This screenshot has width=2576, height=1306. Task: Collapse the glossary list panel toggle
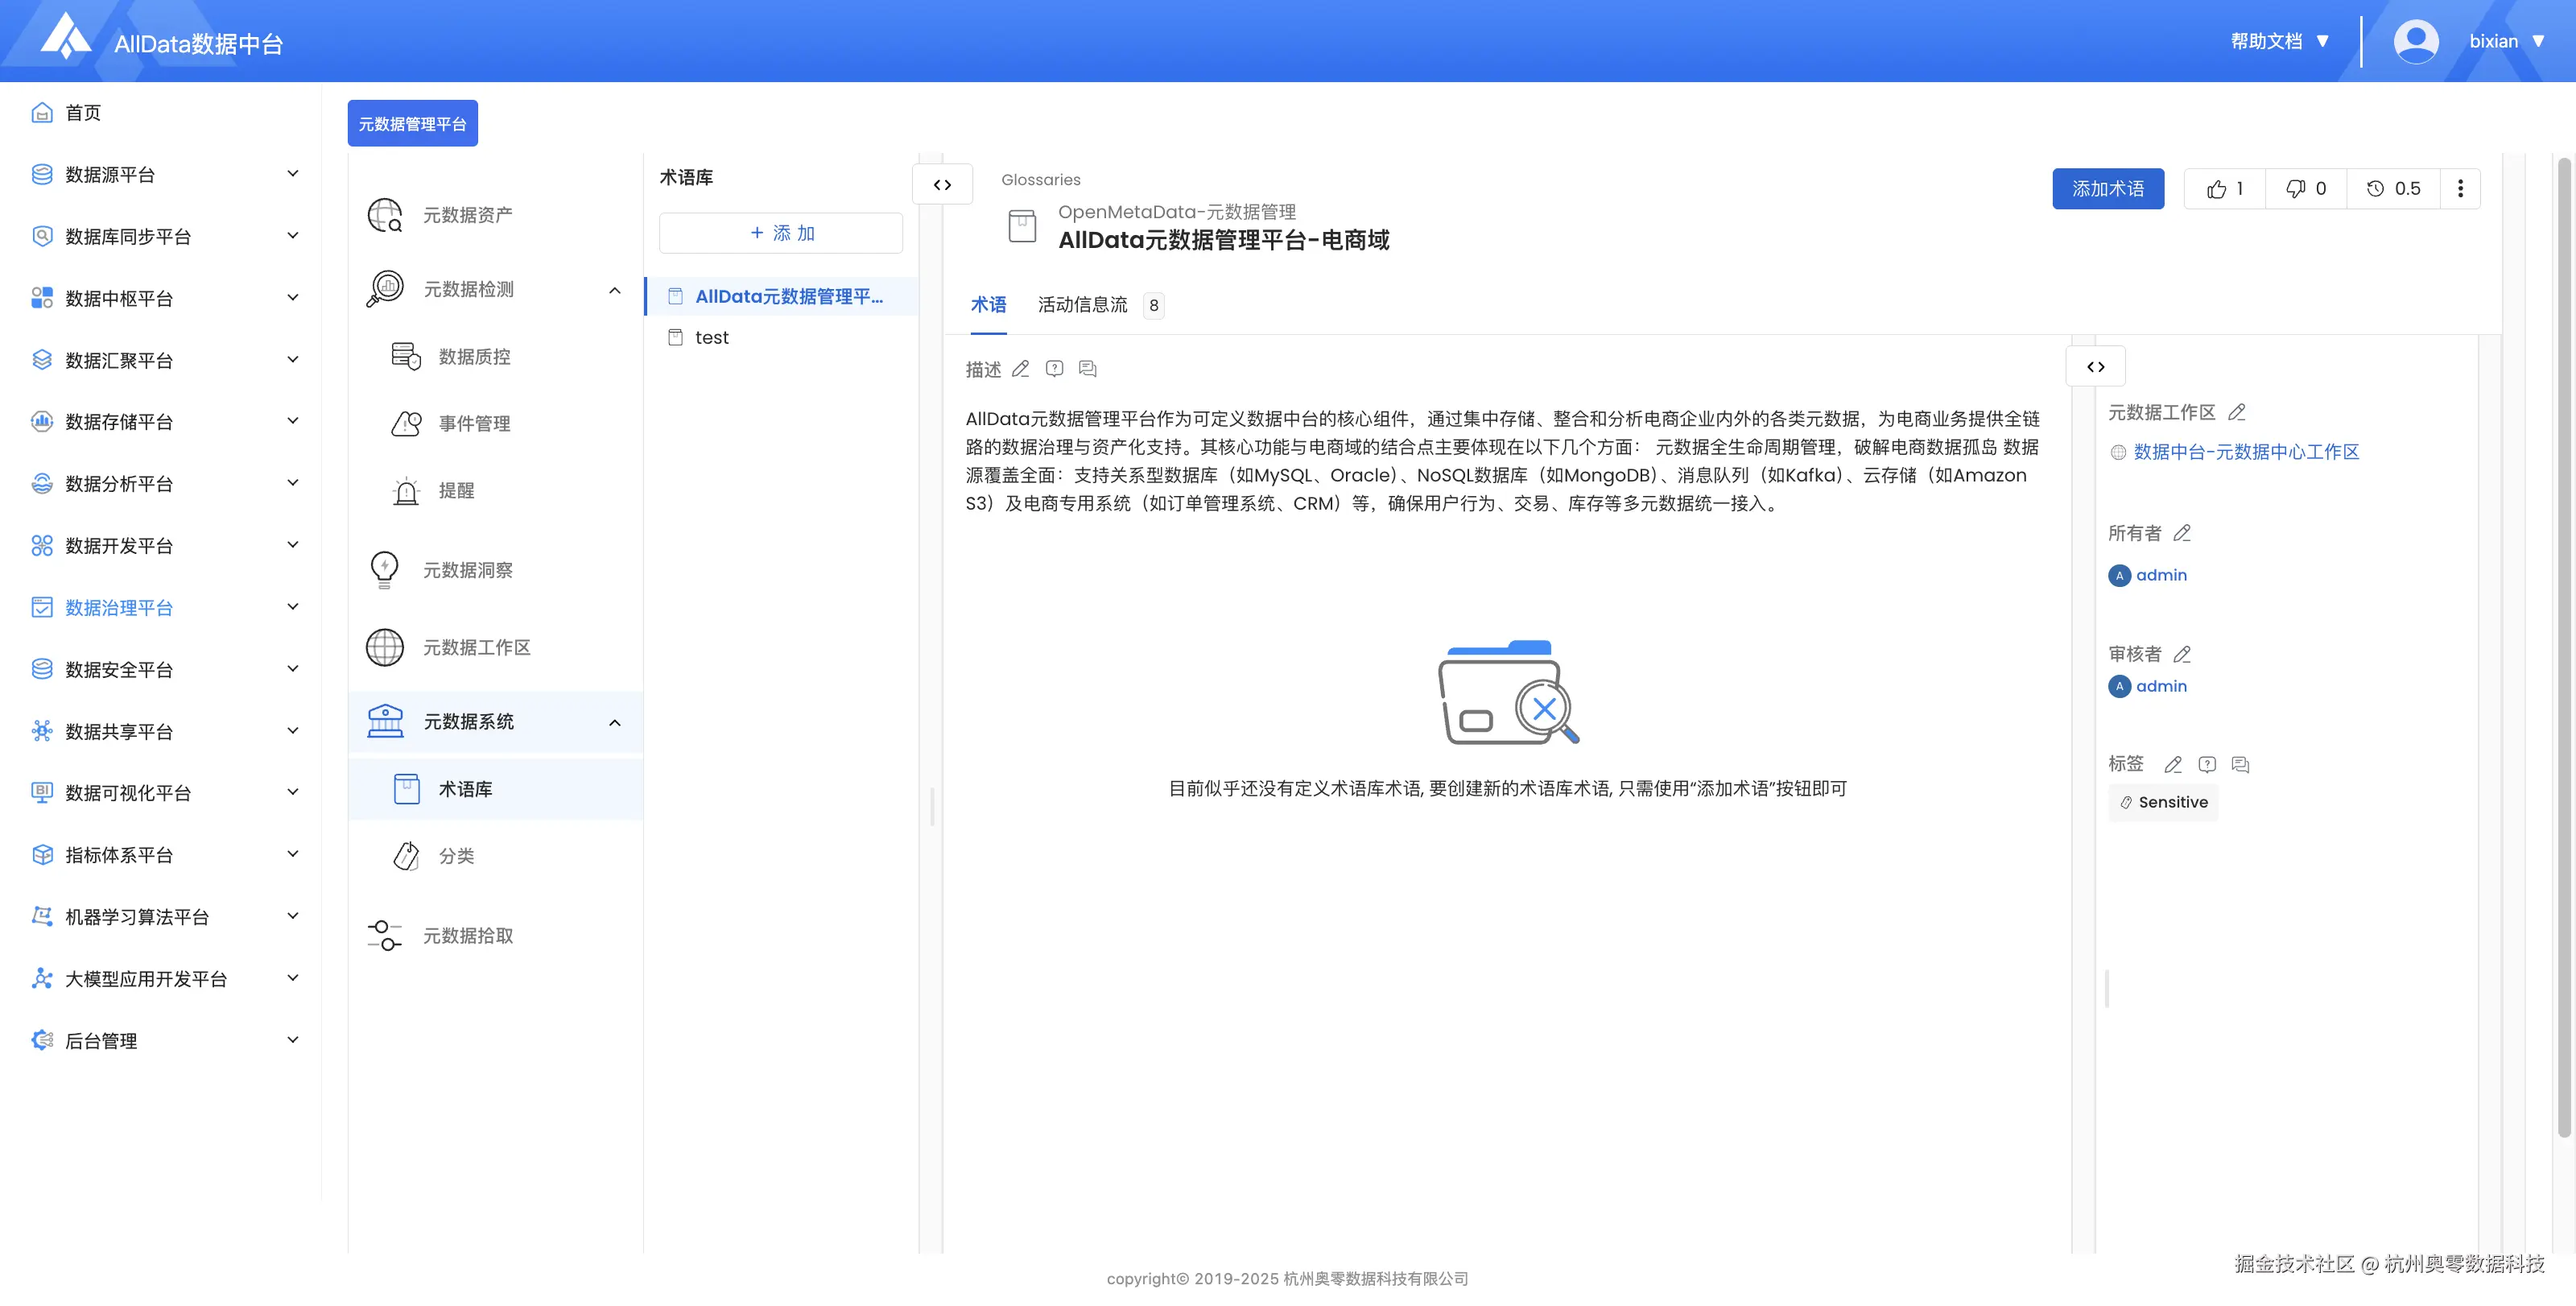942,185
